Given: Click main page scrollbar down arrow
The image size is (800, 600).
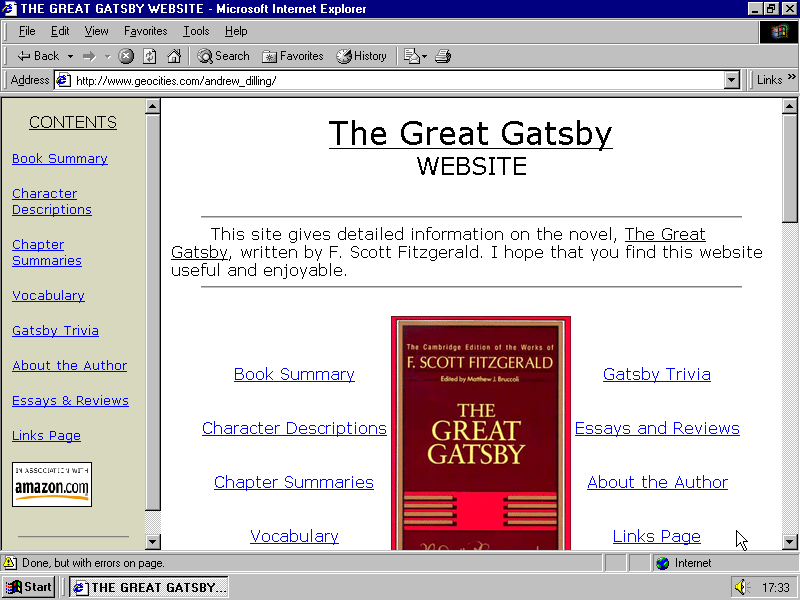Looking at the screenshot, I should tap(789, 541).
